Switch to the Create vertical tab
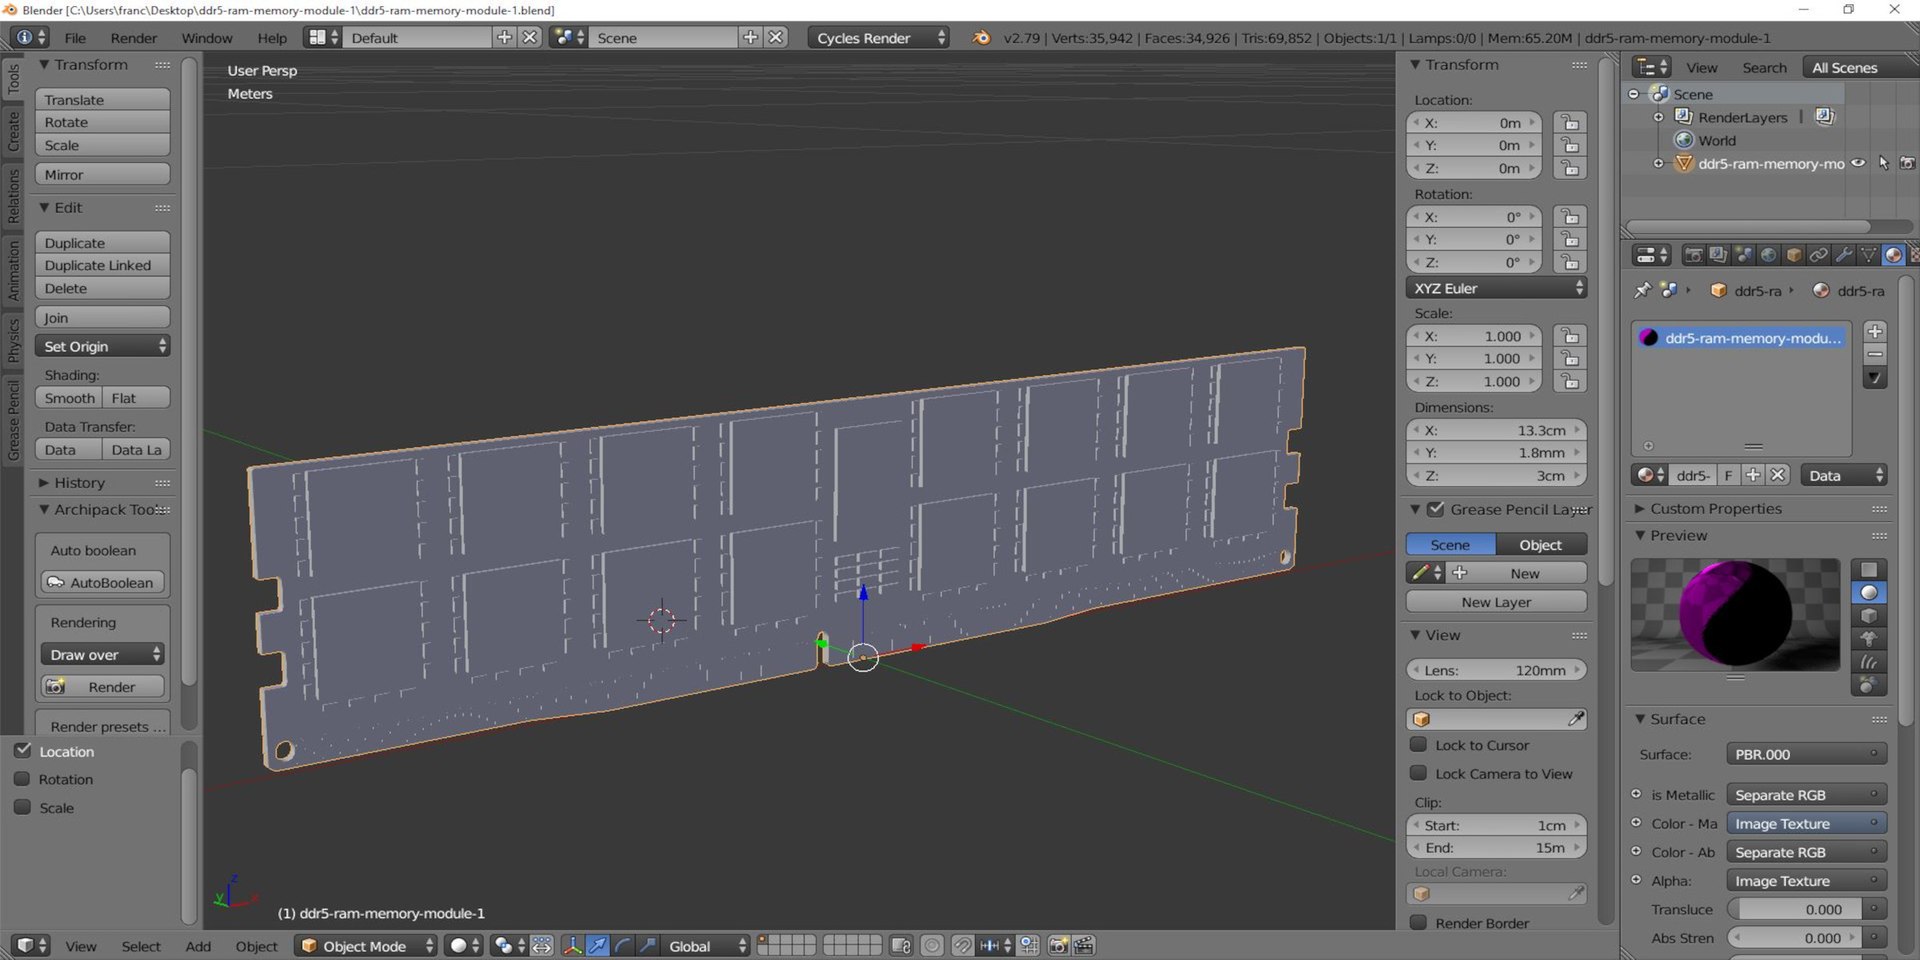 pos(13,131)
